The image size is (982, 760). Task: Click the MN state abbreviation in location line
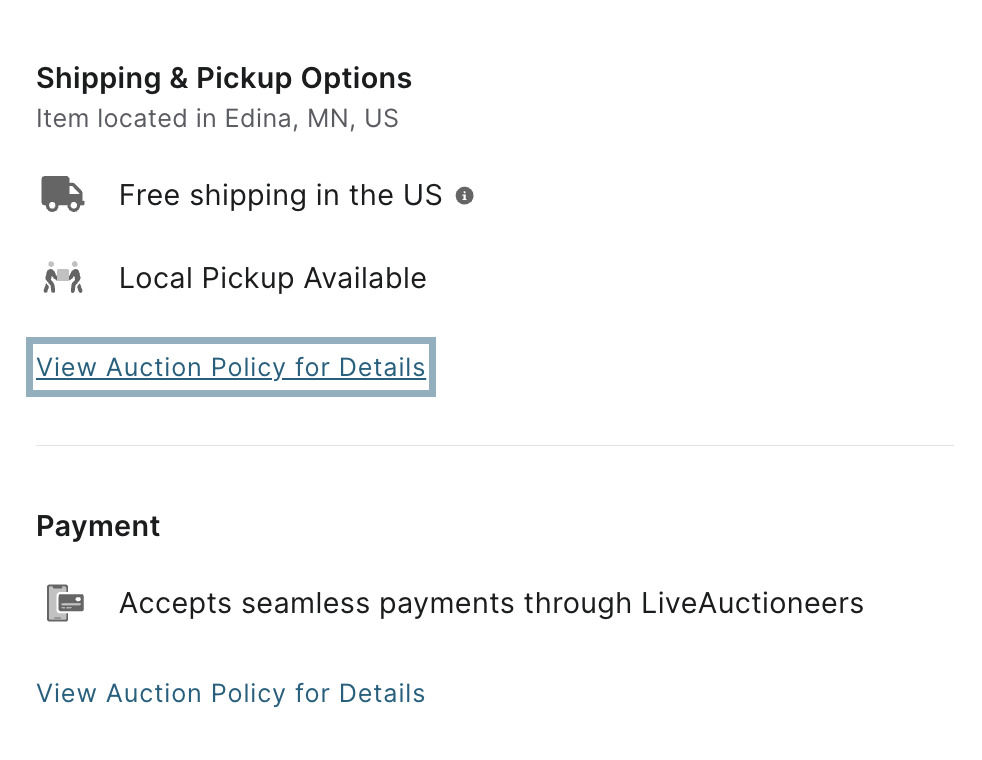click(x=328, y=118)
